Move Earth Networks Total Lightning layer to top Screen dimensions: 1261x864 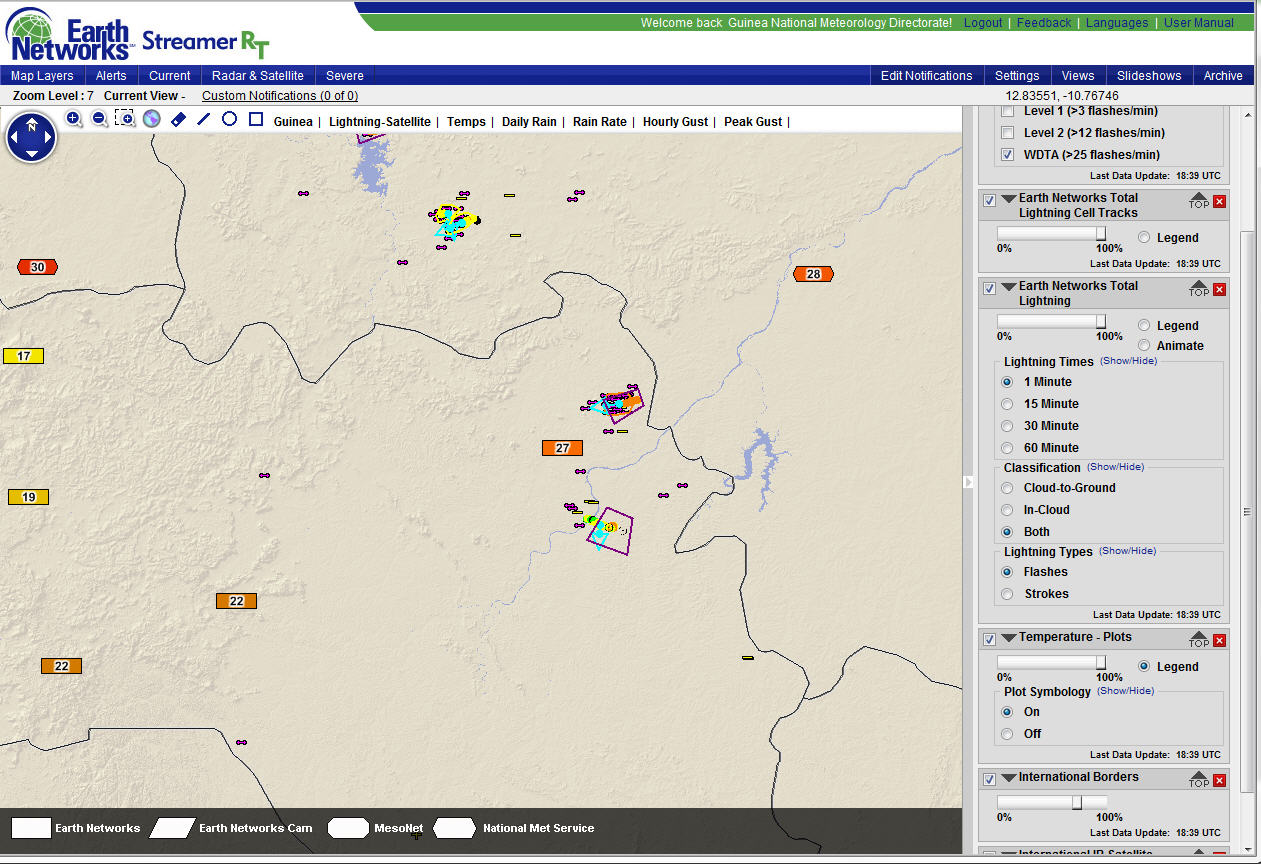[1199, 288]
